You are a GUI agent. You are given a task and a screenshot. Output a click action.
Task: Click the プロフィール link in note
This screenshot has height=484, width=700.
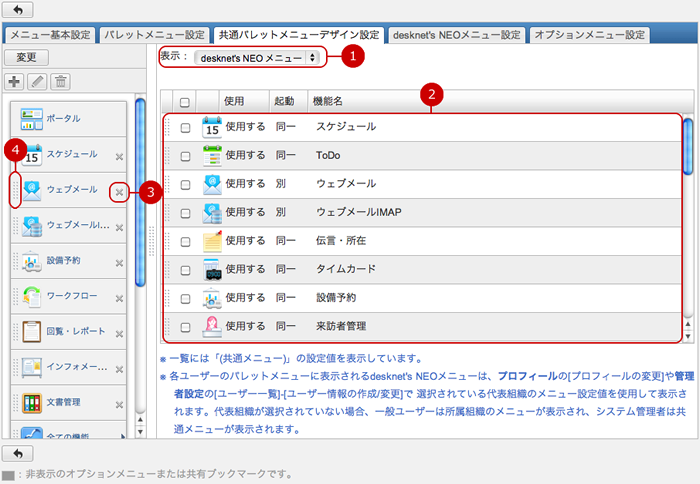(x=527, y=376)
